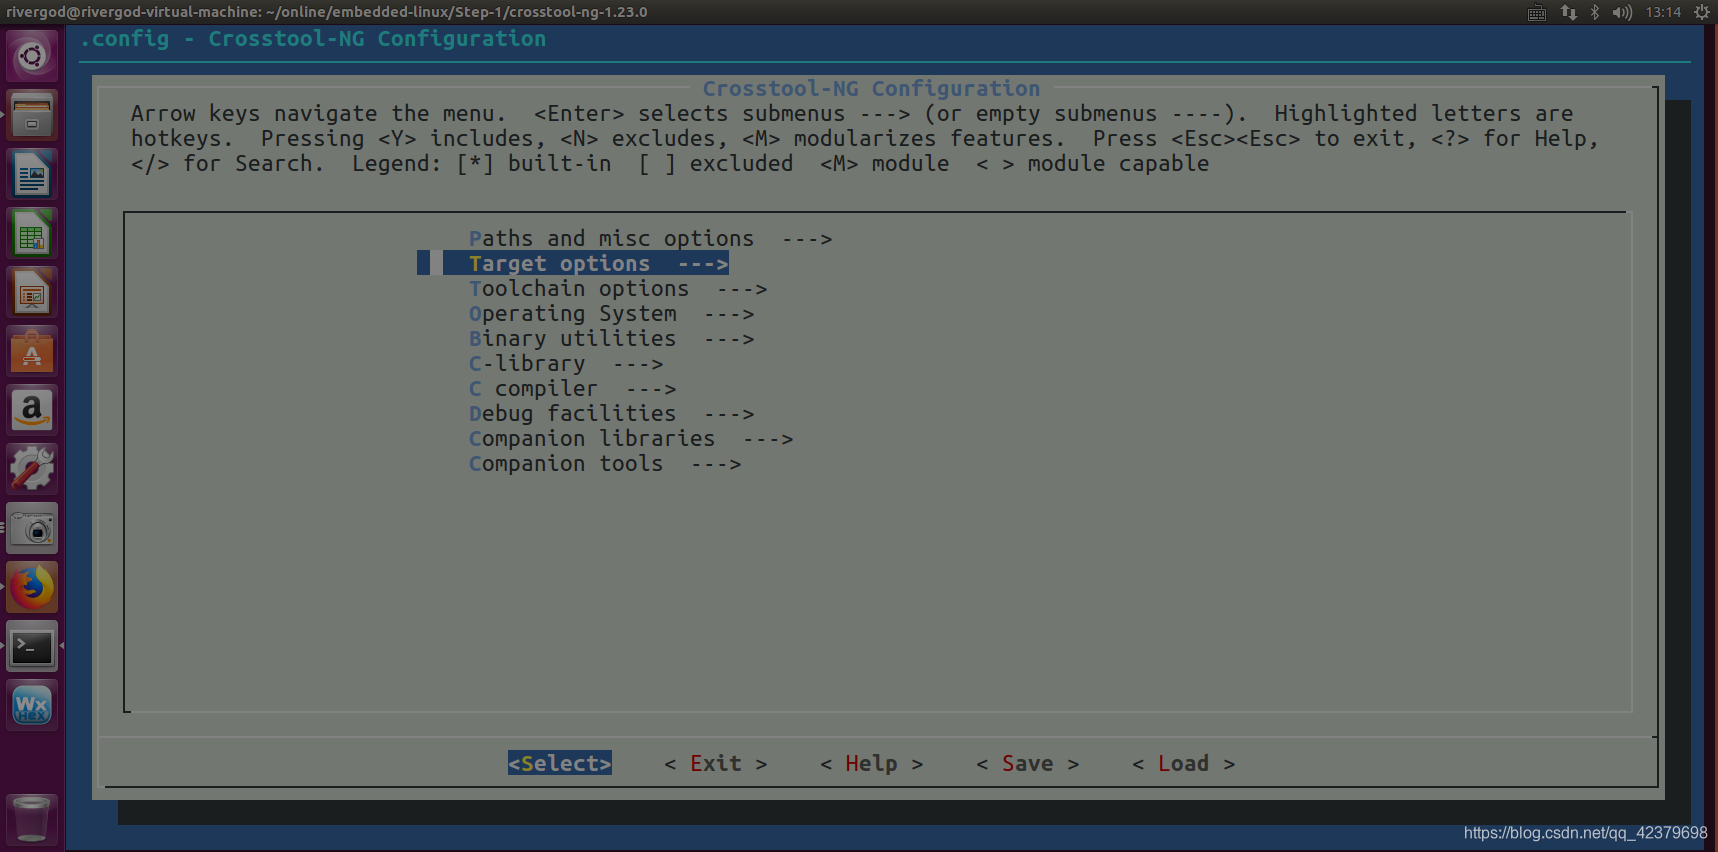1718x852 pixels.
Task: Click the < Save > button
Action: pyautogui.click(x=1028, y=763)
